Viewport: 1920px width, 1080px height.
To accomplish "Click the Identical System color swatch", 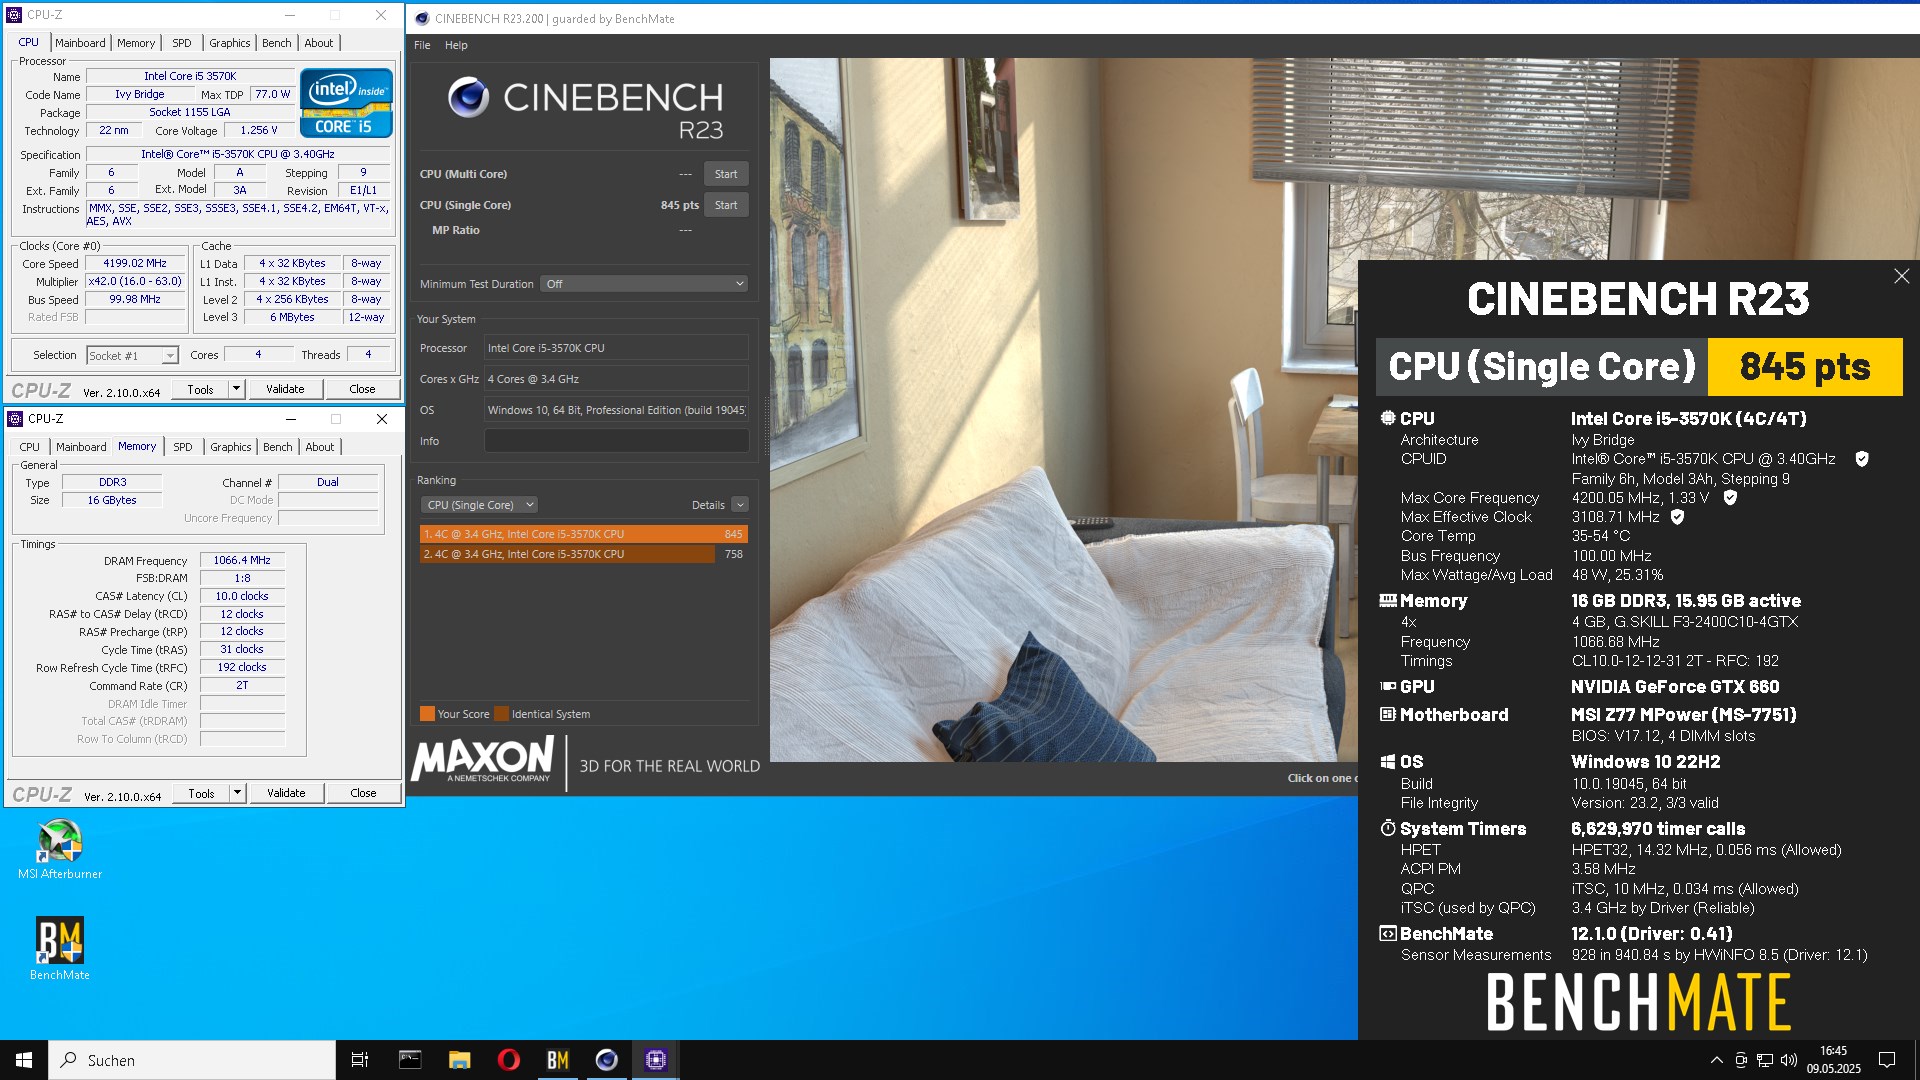I will 502,714.
